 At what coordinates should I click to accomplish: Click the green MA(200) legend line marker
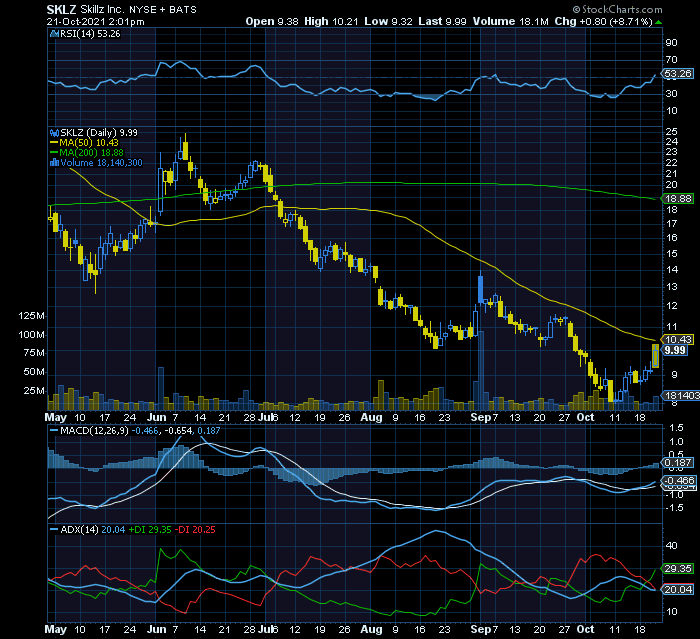click(54, 153)
